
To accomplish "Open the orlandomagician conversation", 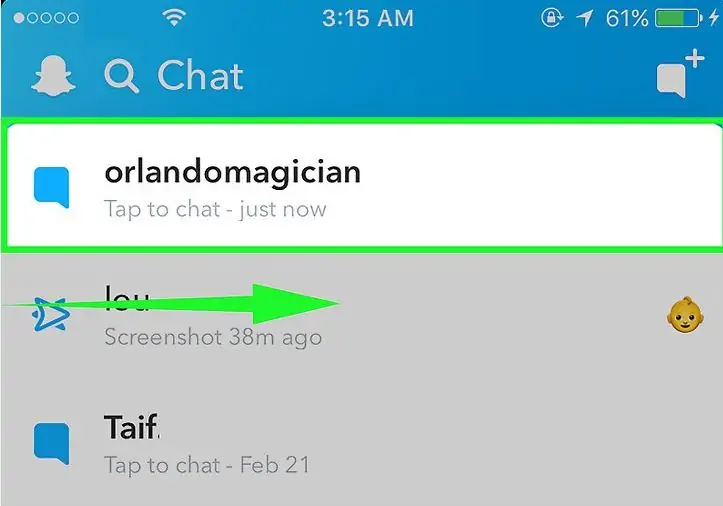I will 362,185.
